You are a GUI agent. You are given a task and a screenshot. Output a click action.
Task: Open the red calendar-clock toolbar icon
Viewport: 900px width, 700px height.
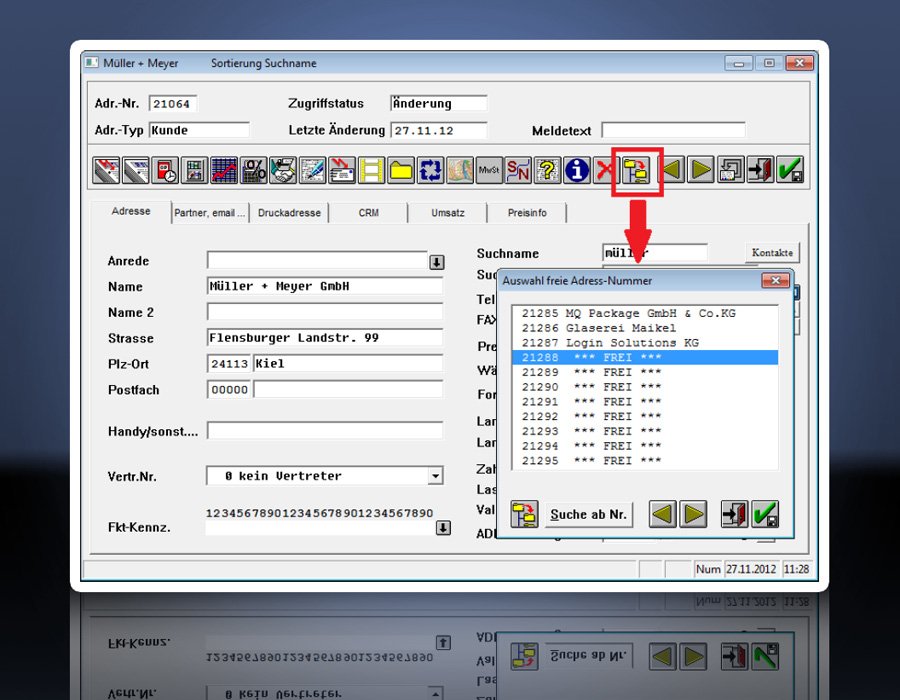165,170
